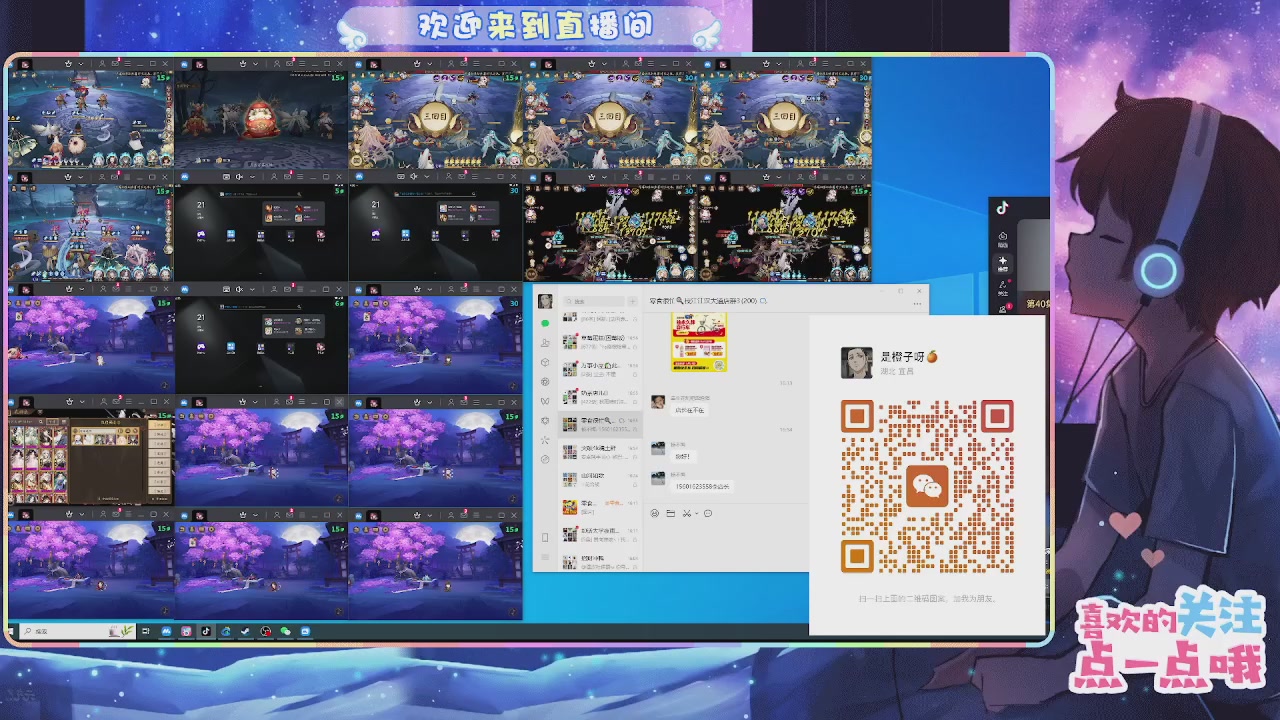Image resolution: width=1280 pixels, height=720 pixels.
Task: Open the compass Search icon in WeChat sidebar
Action: click(x=545, y=459)
